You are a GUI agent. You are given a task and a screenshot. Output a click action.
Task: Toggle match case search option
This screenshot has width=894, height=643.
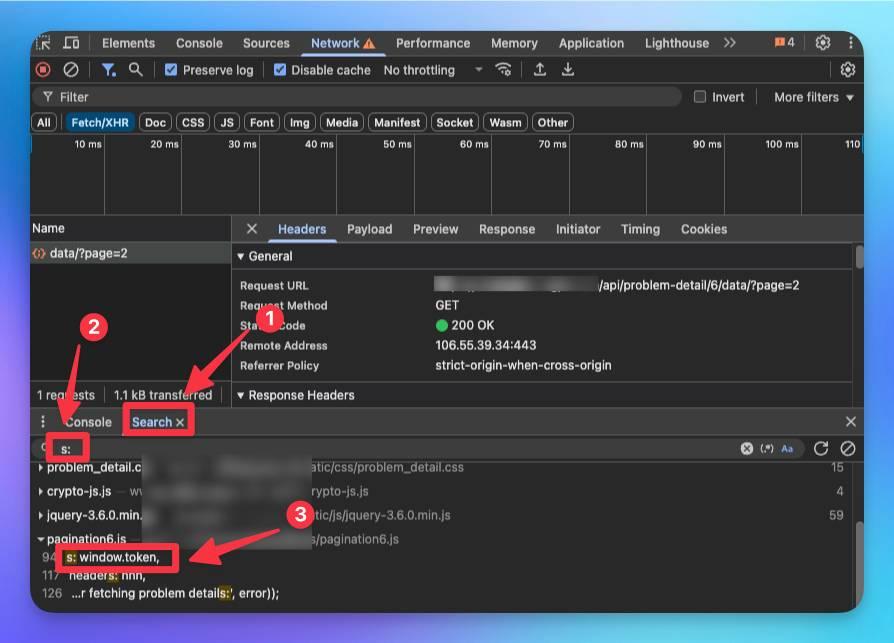click(x=787, y=449)
